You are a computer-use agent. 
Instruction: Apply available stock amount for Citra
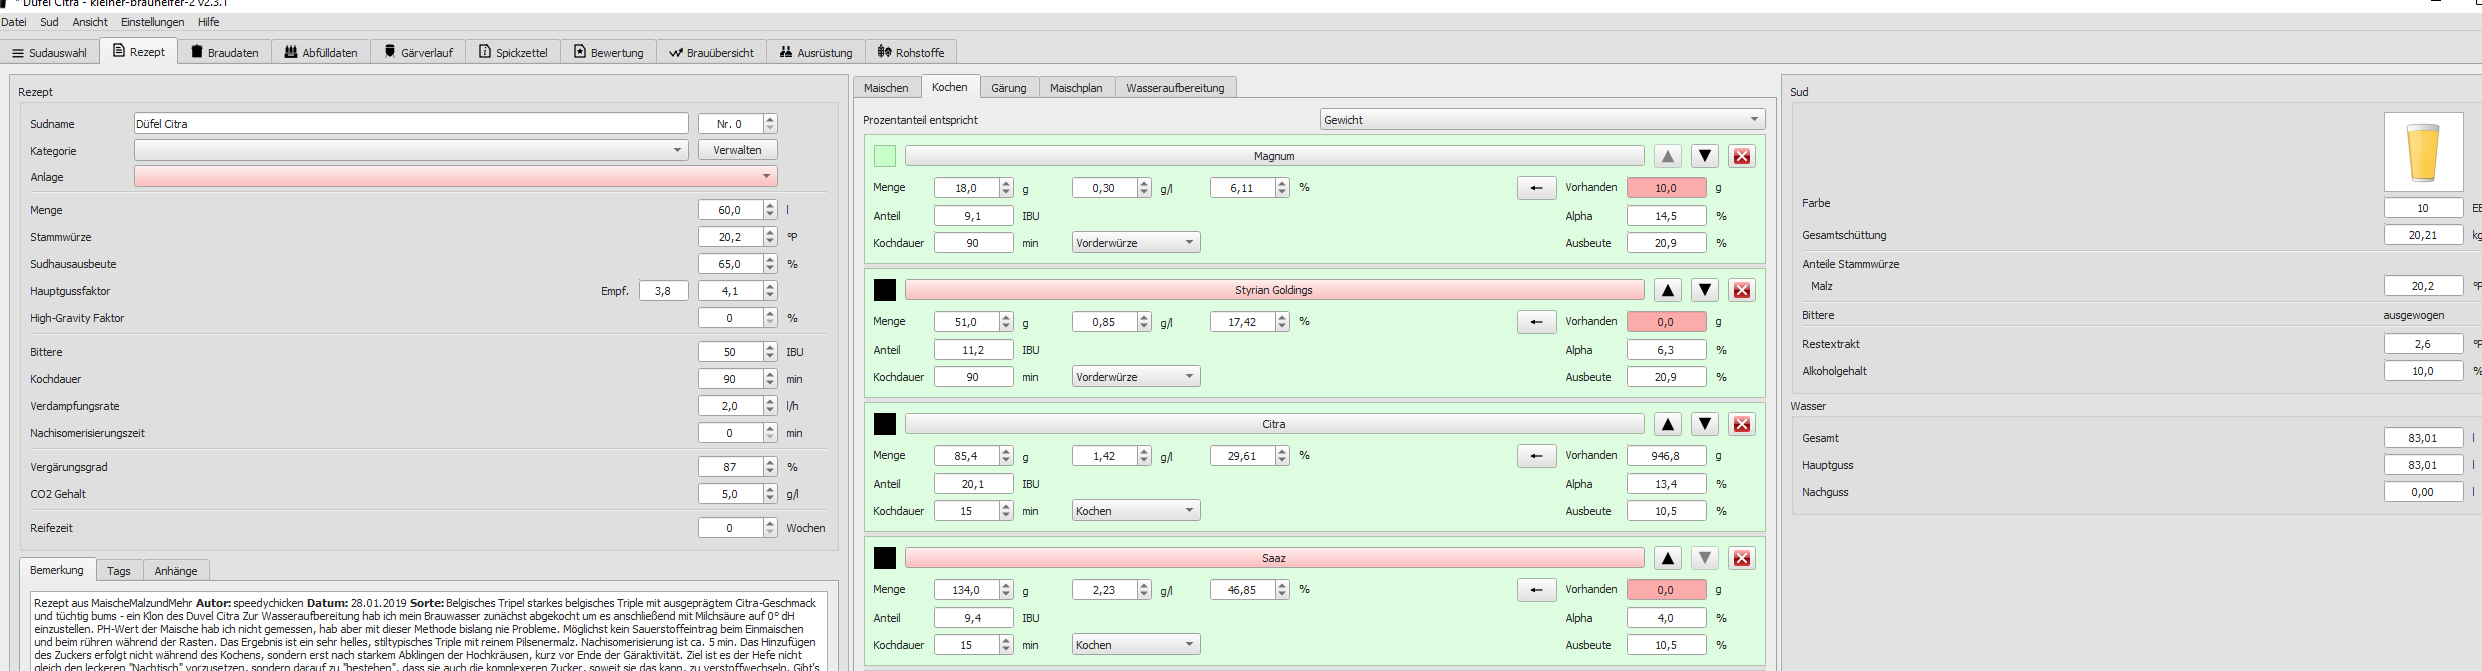[x=1536, y=456]
